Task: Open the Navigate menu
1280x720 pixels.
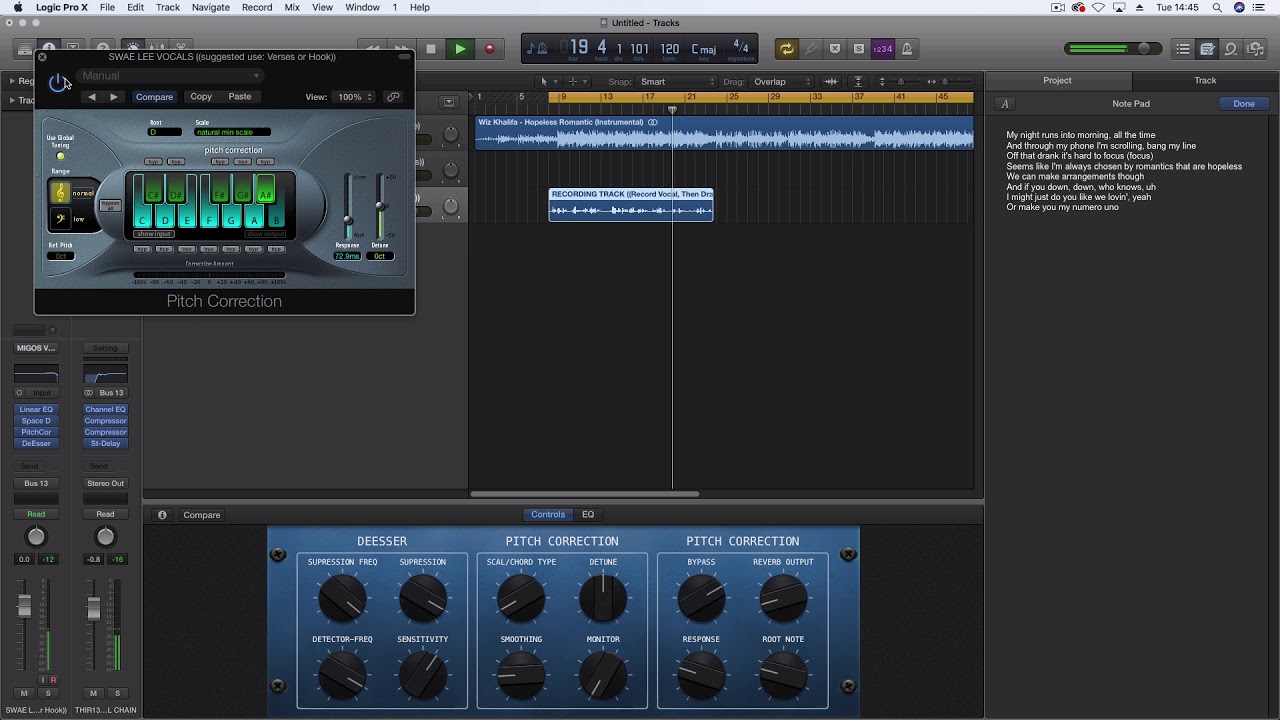Action: click(210, 7)
